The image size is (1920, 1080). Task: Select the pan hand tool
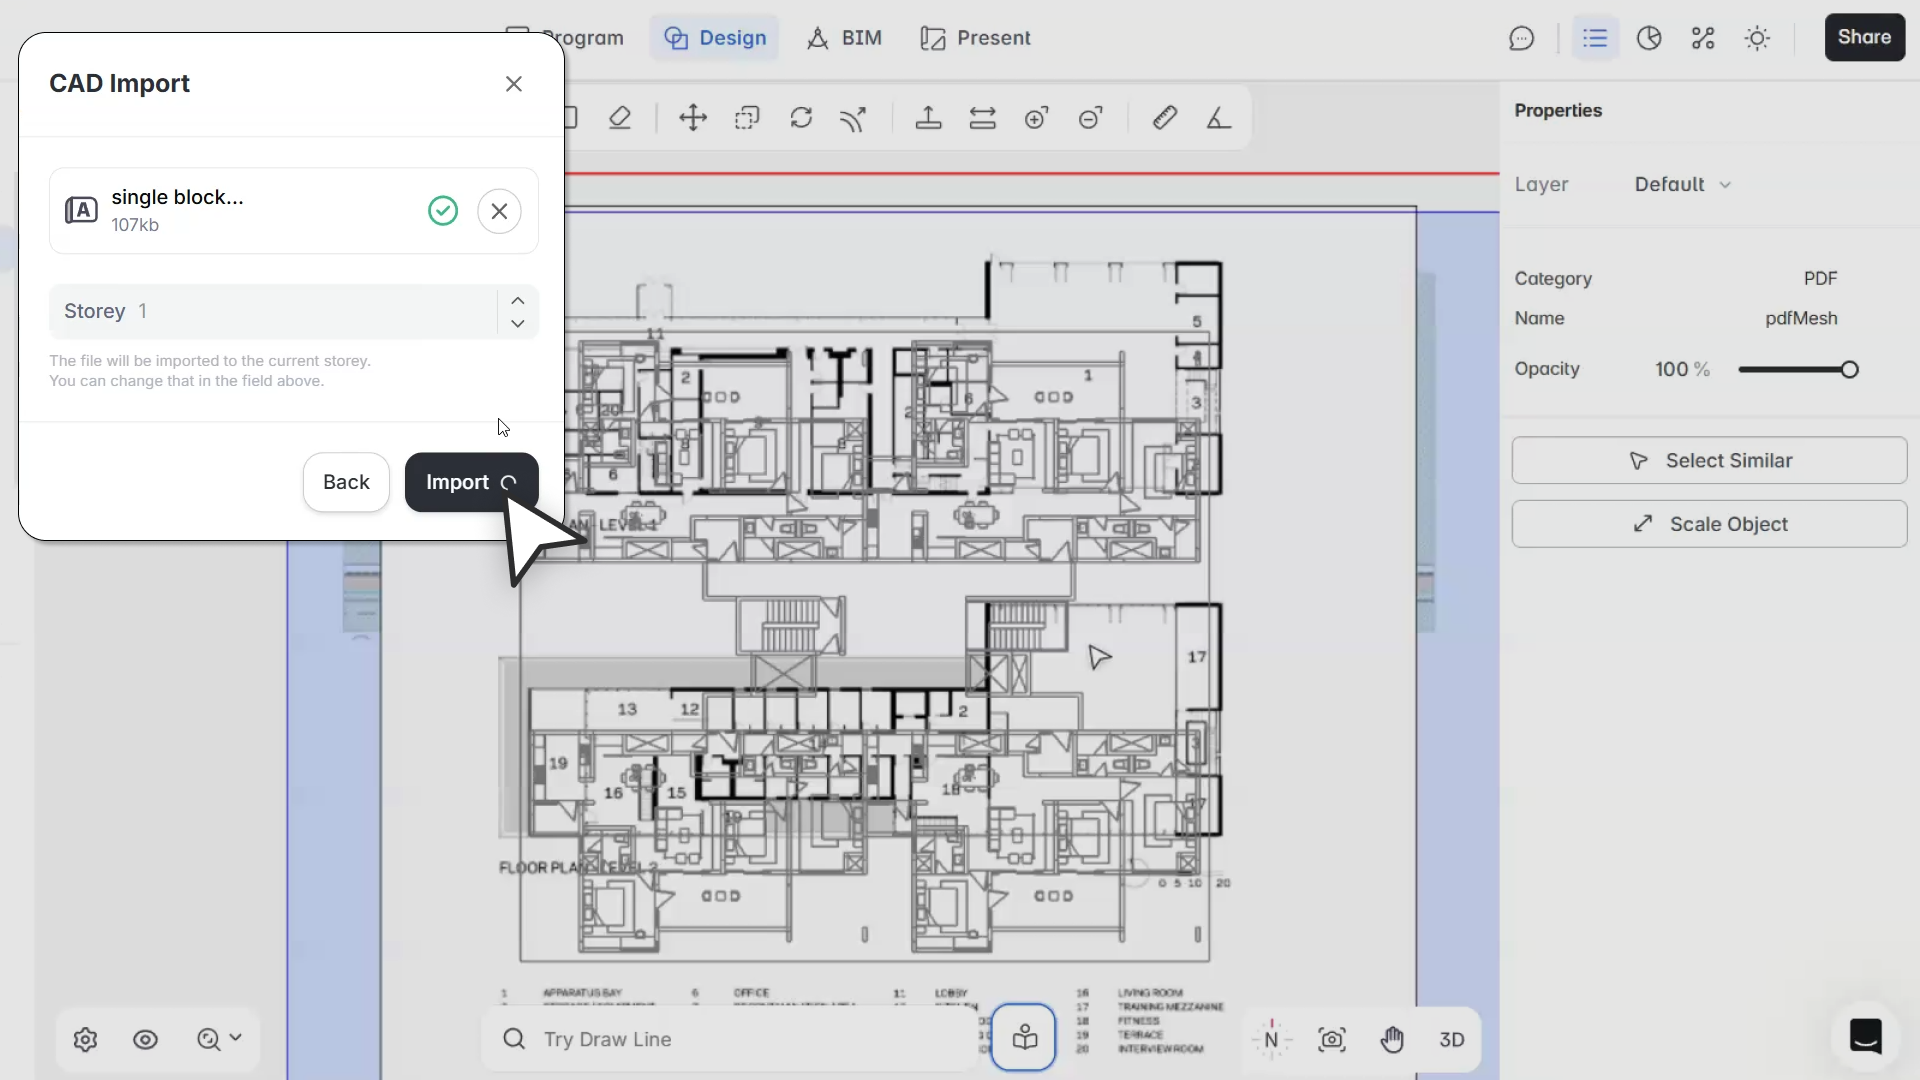(1392, 1040)
